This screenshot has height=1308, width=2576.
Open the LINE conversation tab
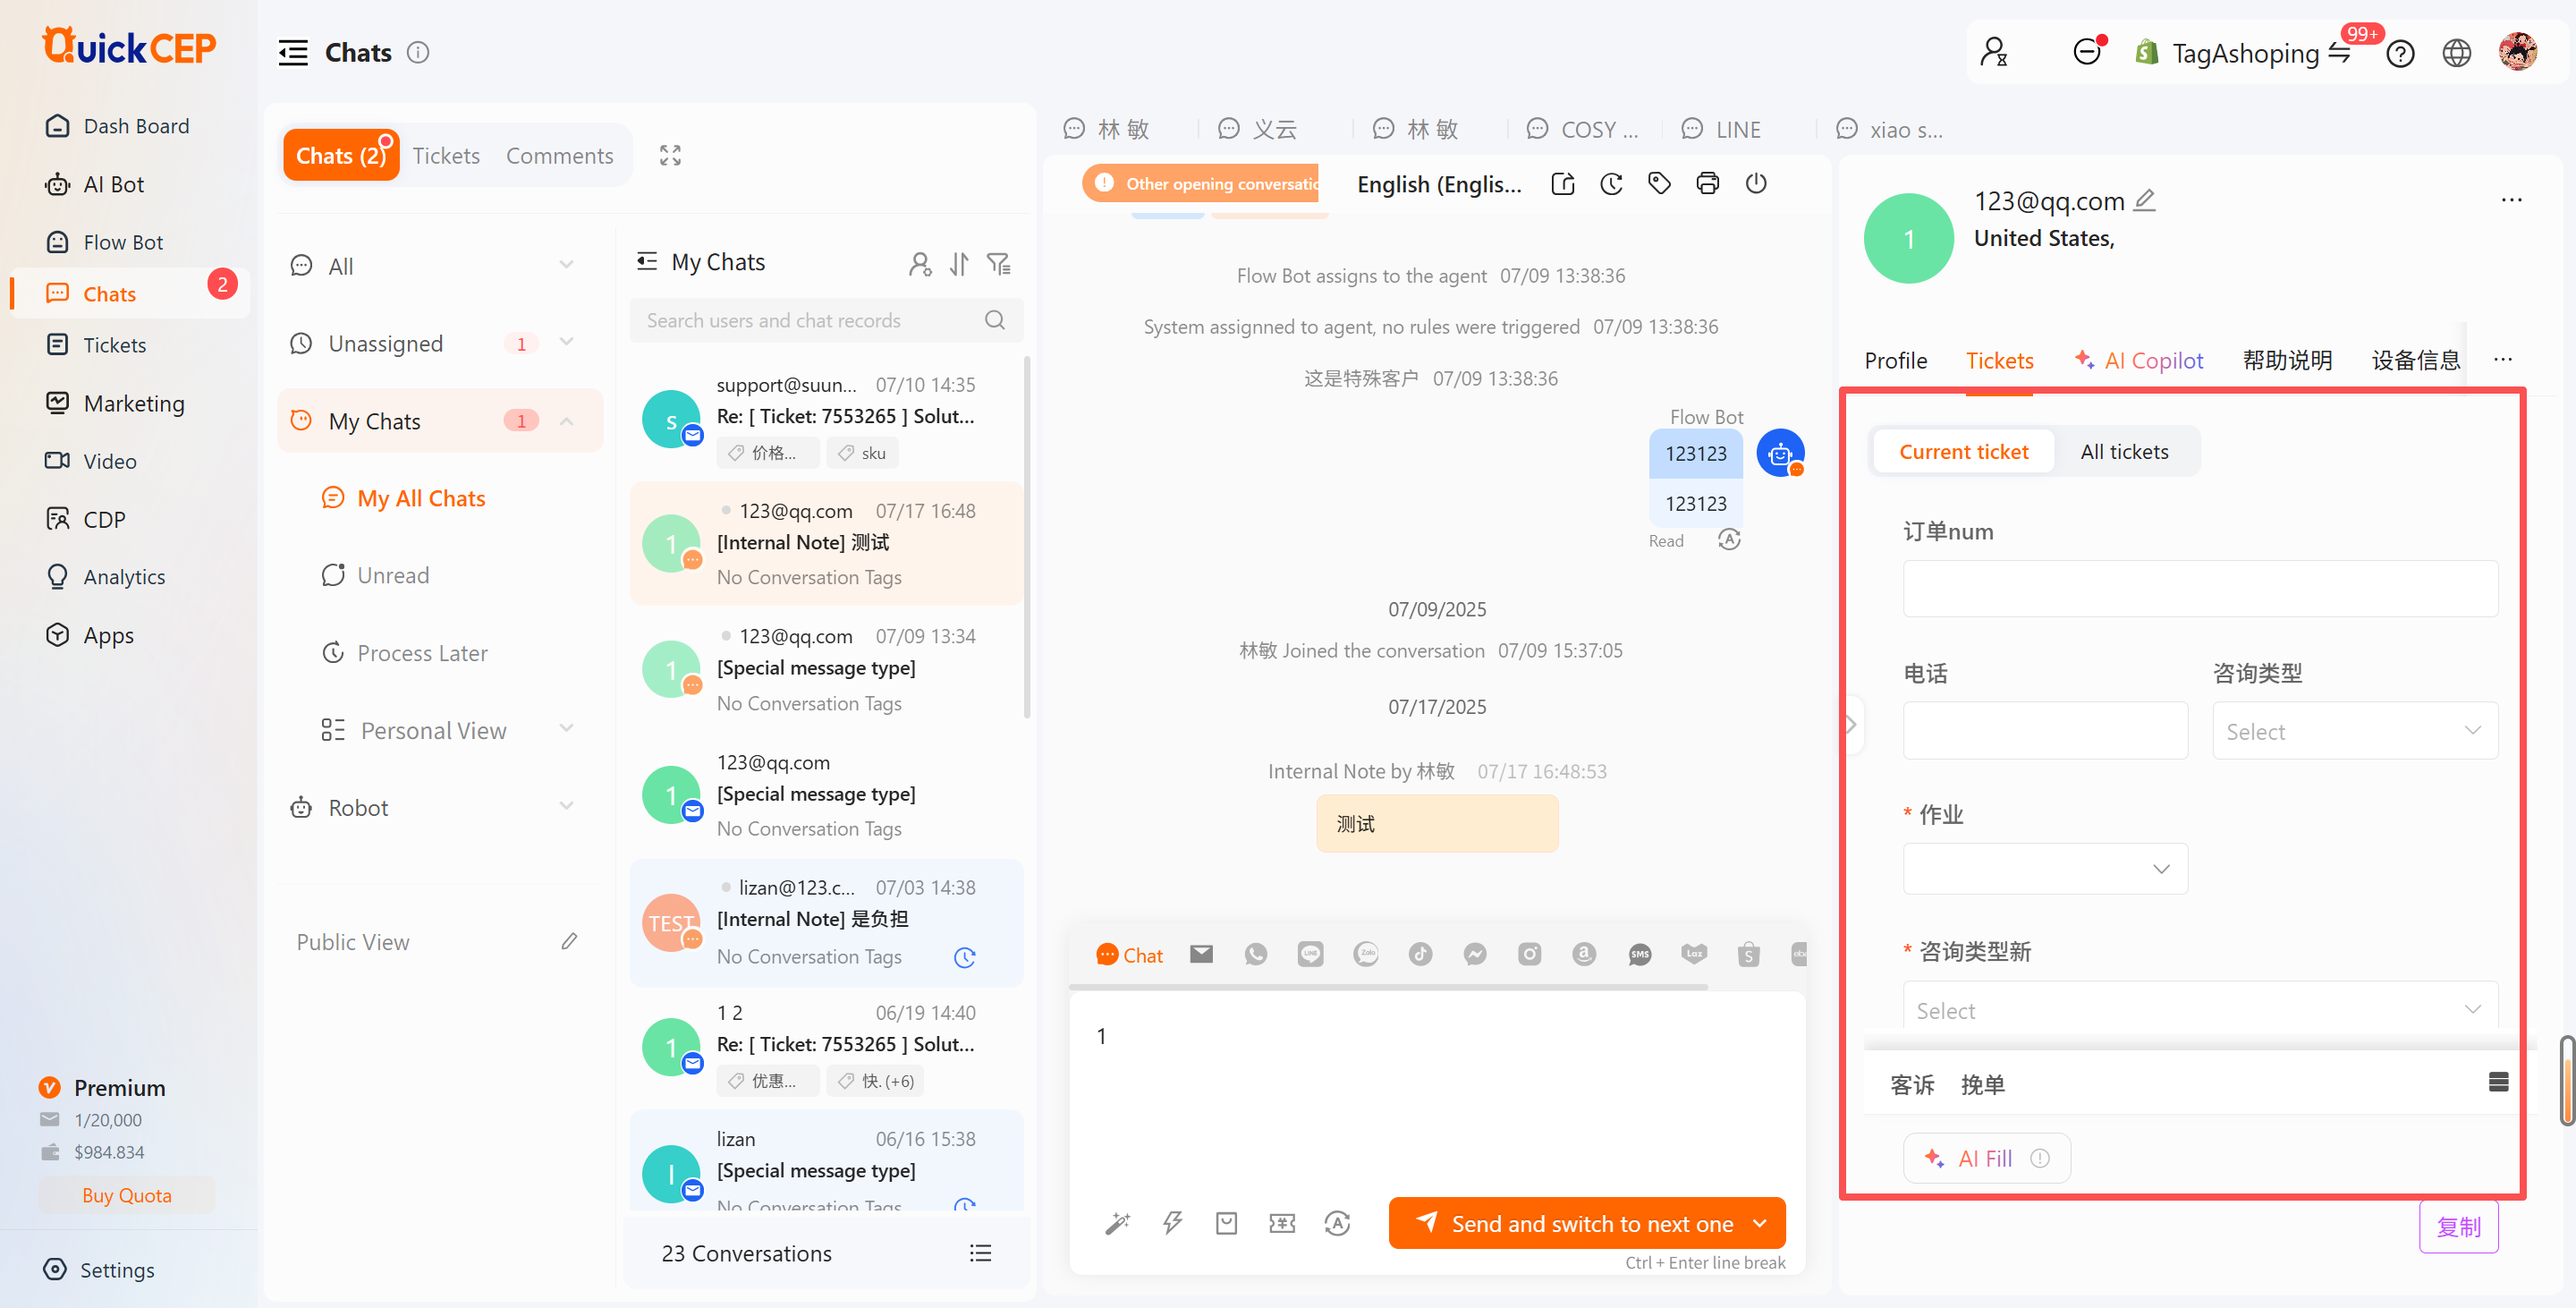(1721, 129)
